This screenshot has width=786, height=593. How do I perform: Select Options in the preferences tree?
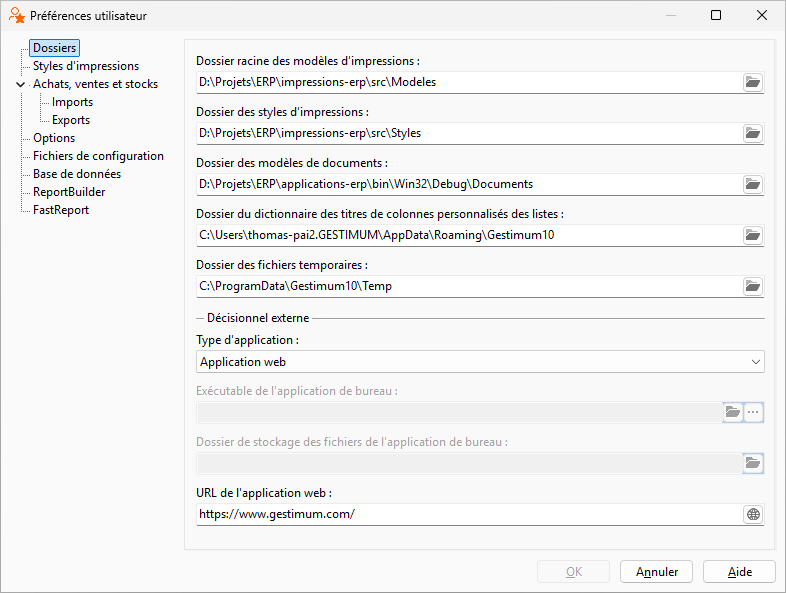54,138
